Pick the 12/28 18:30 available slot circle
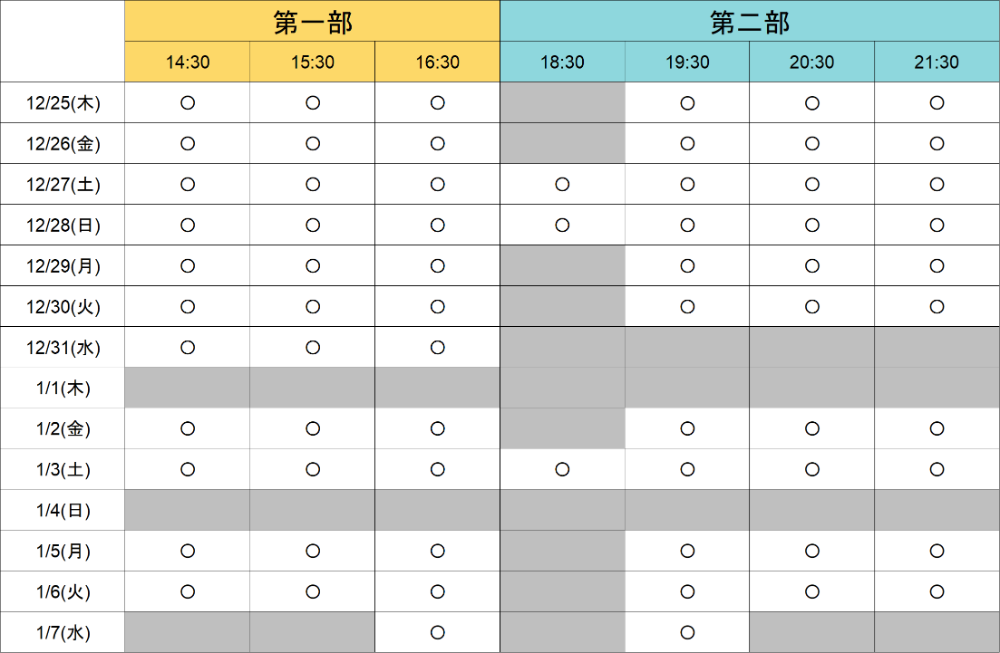The width and height of the screenshot is (1000, 653). click(x=562, y=225)
